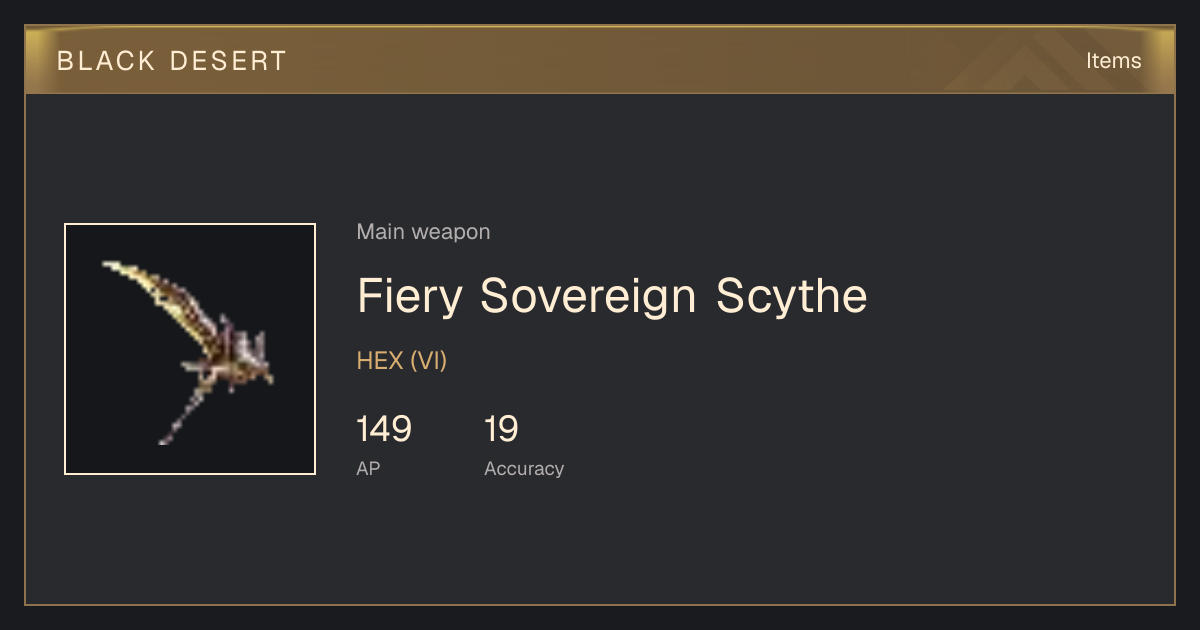This screenshot has height=630, width=1200.
Task: Click the Main weapon category label
Action: tap(423, 232)
